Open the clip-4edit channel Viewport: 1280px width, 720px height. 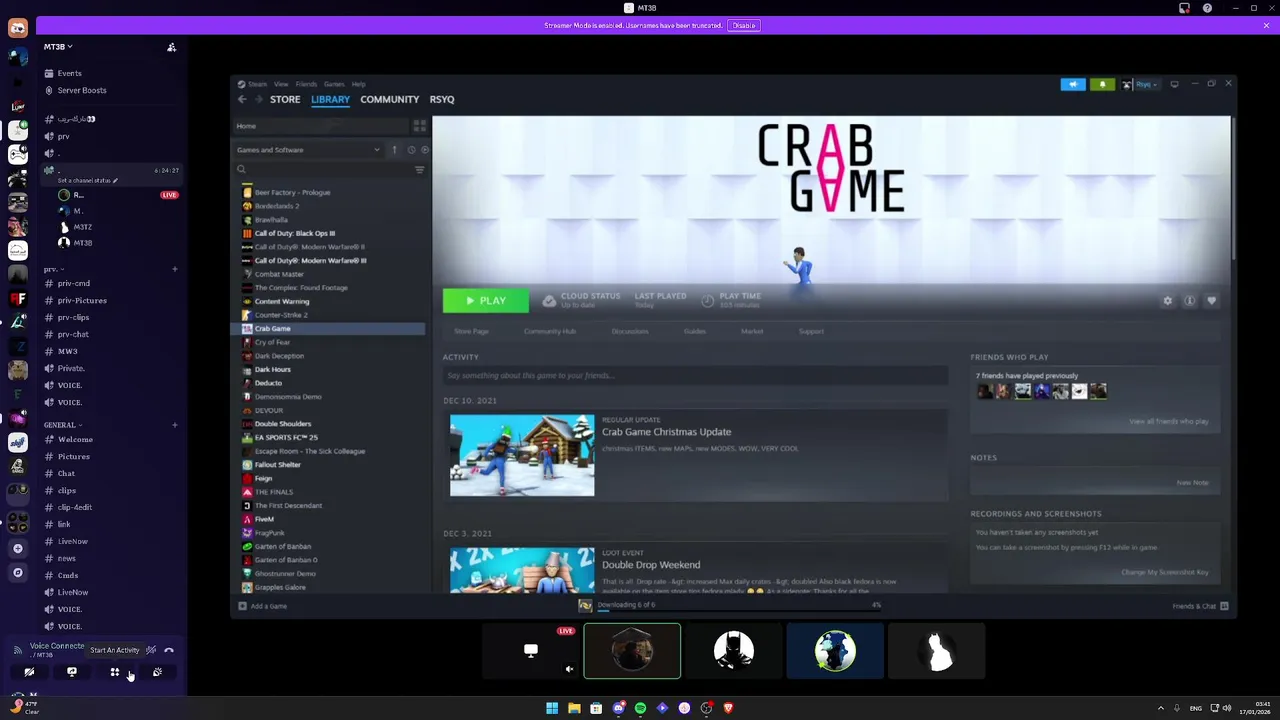[x=75, y=507]
